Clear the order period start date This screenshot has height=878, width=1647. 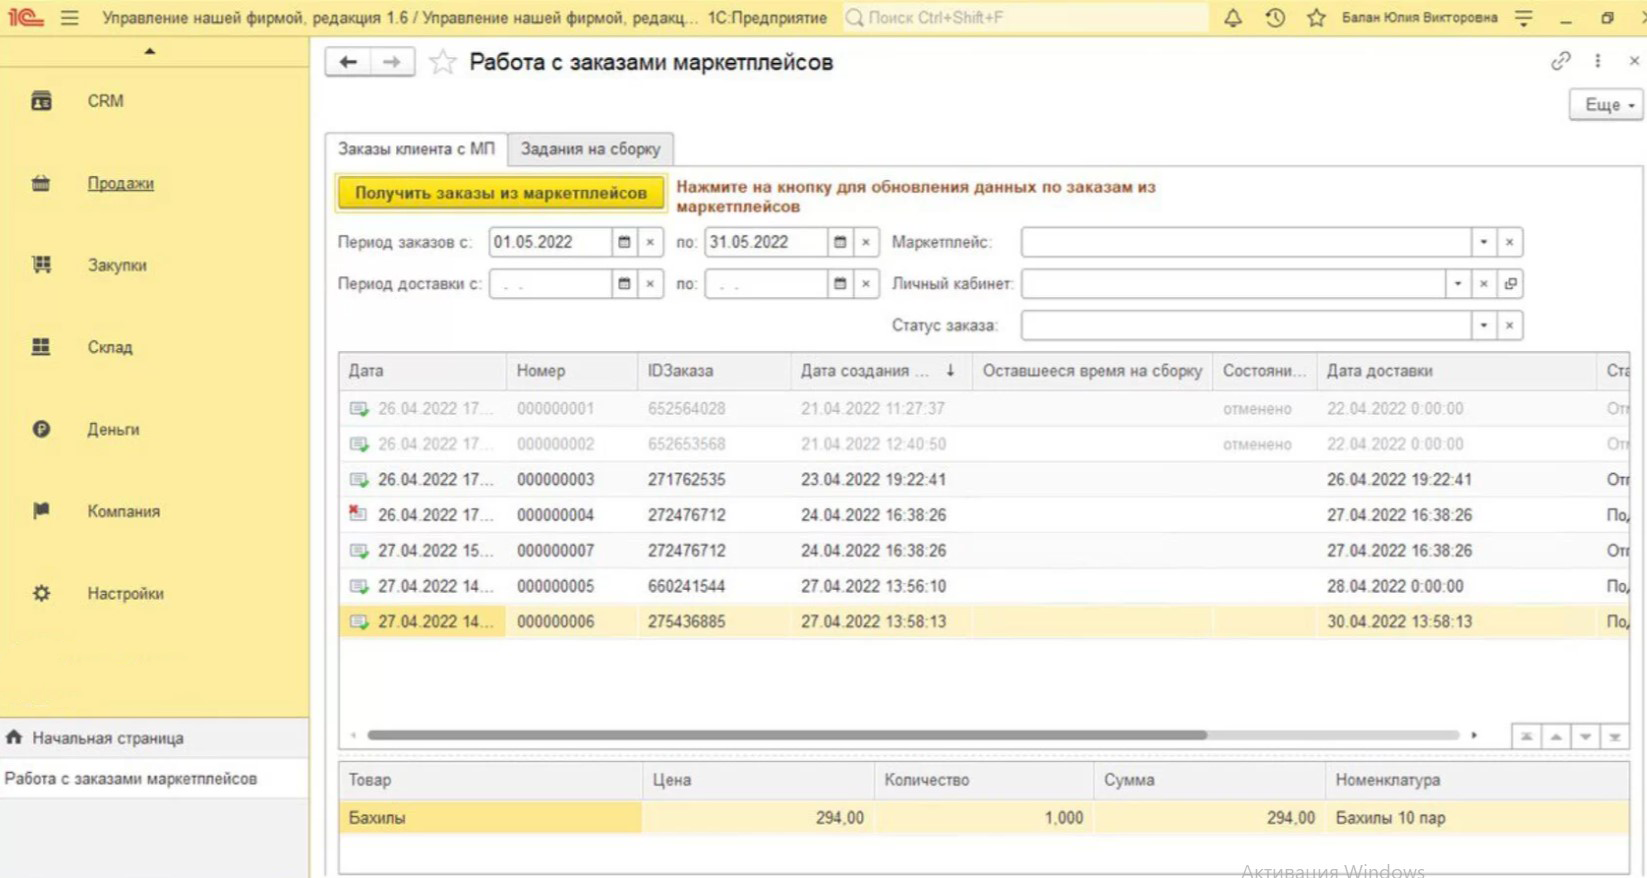pos(650,242)
